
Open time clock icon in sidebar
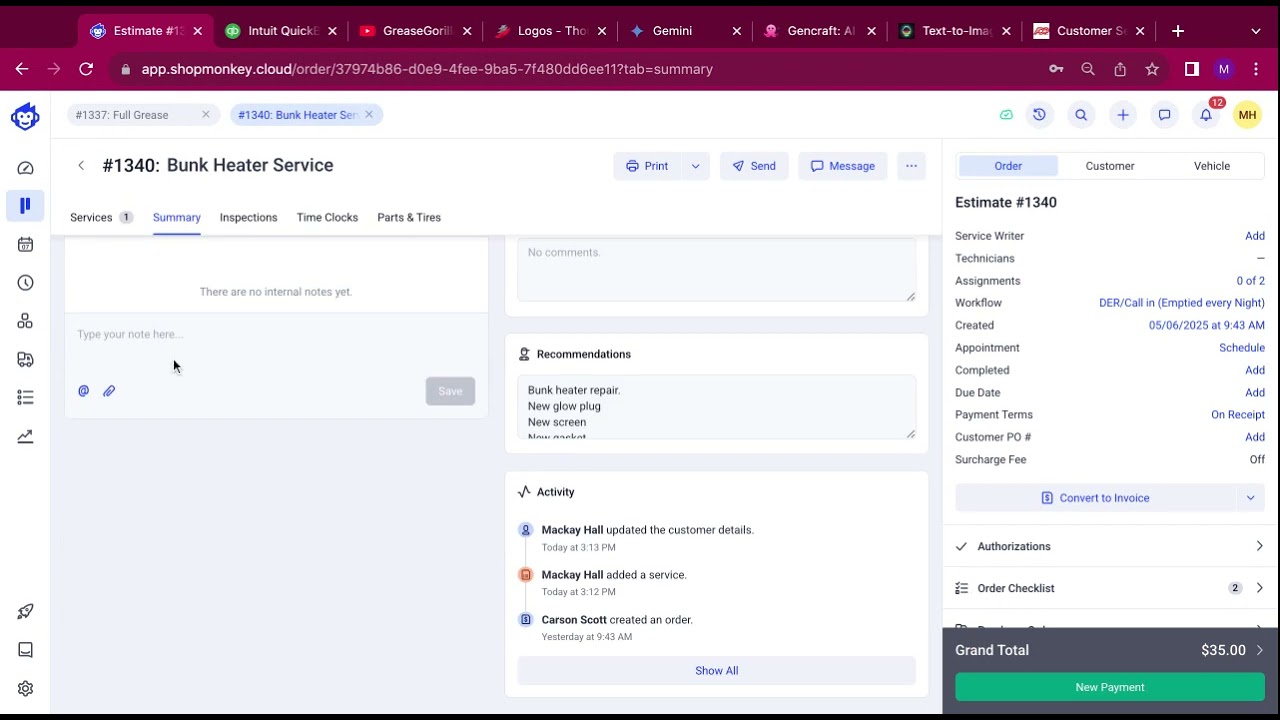[25, 283]
